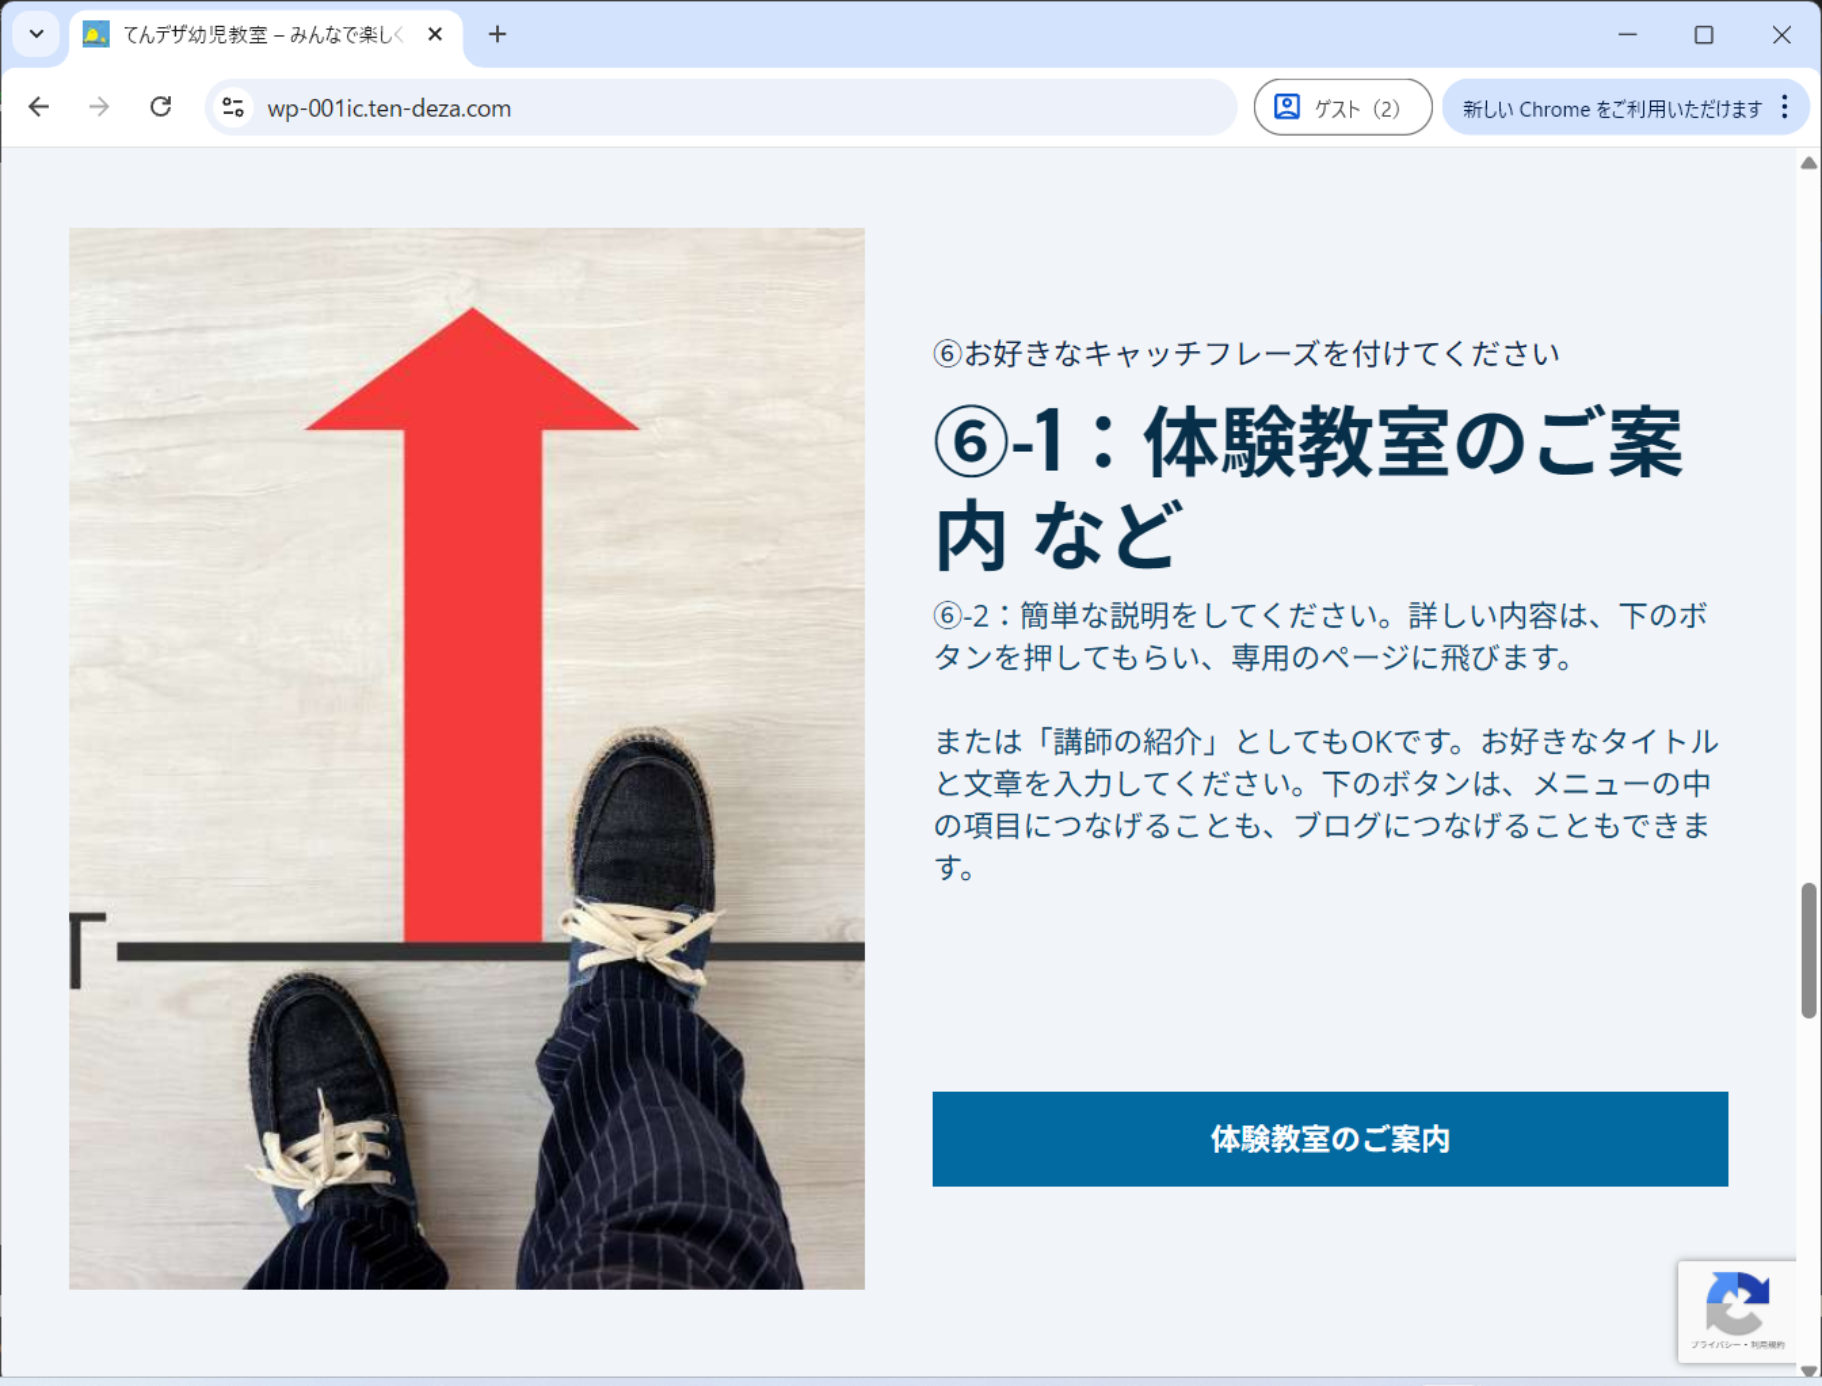Click the reCAPTCHA badge icon

[x=1737, y=1304]
